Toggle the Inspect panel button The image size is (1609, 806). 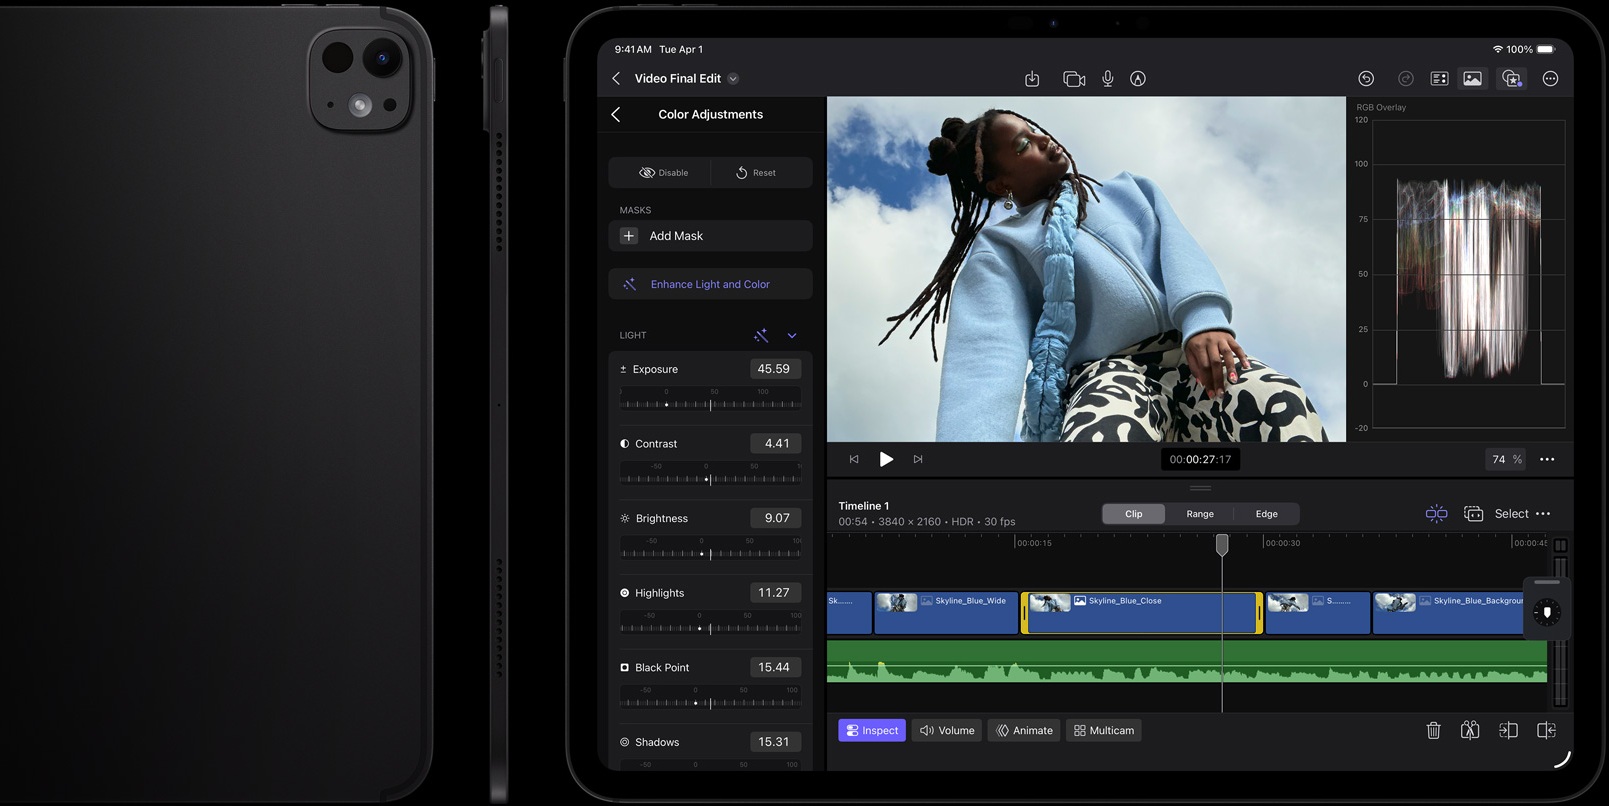pyautogui.click(x=872, y=731)
